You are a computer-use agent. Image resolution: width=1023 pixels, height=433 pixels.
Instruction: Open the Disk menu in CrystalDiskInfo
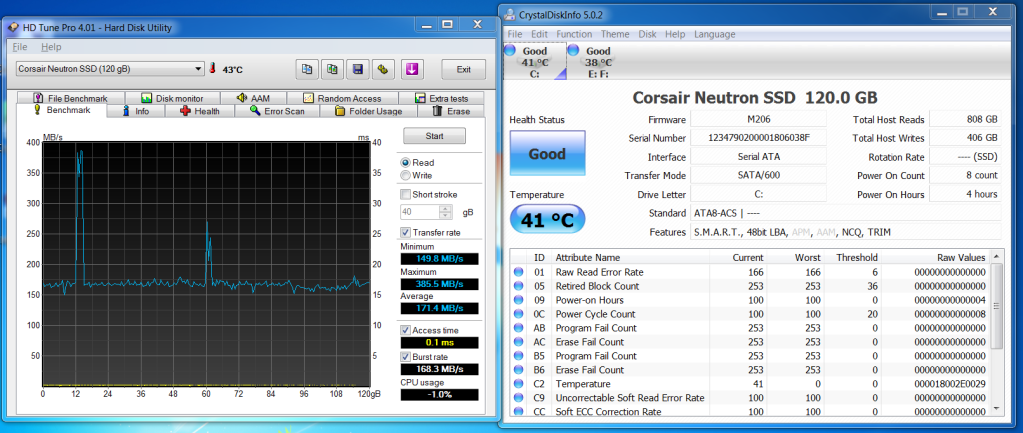pos(647,34)
